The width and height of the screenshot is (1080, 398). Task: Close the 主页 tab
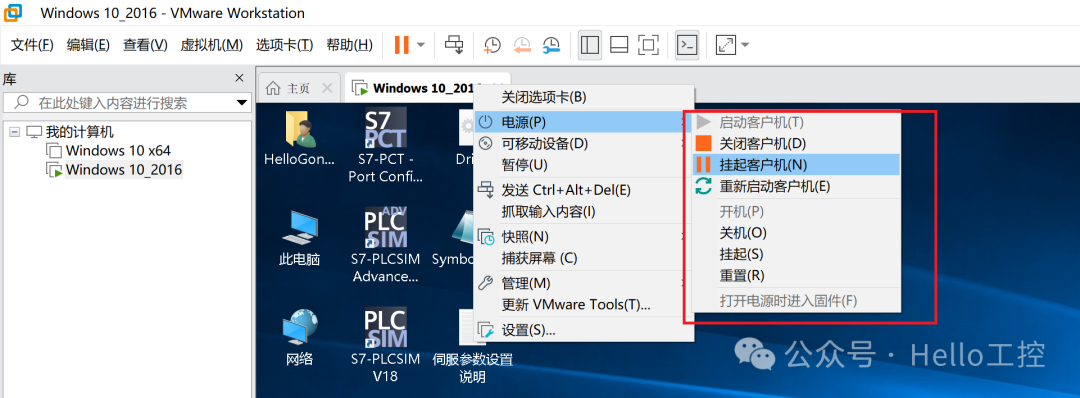[327, 88]
